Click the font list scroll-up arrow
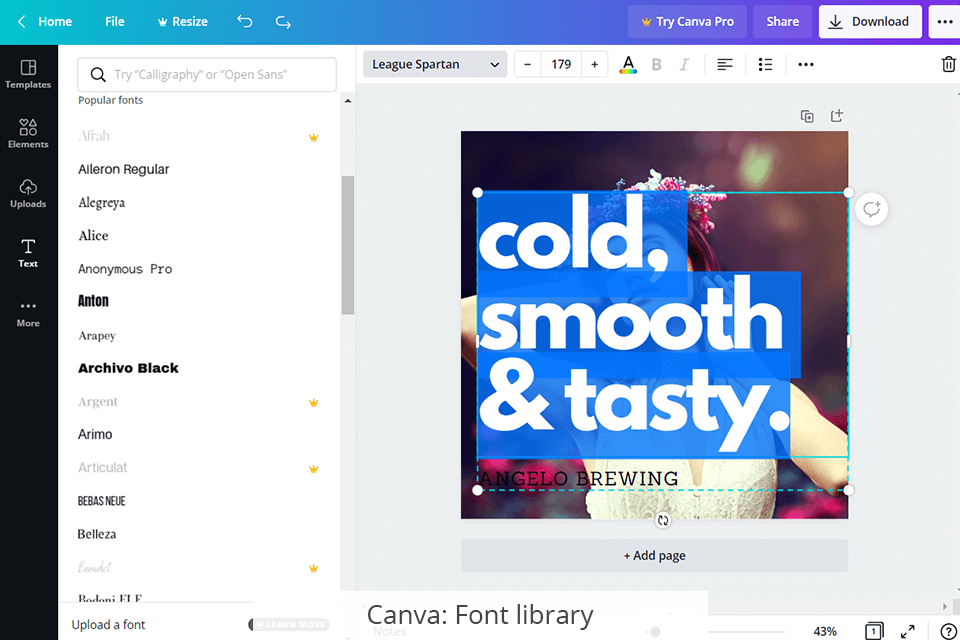 [x=348, y=101]
